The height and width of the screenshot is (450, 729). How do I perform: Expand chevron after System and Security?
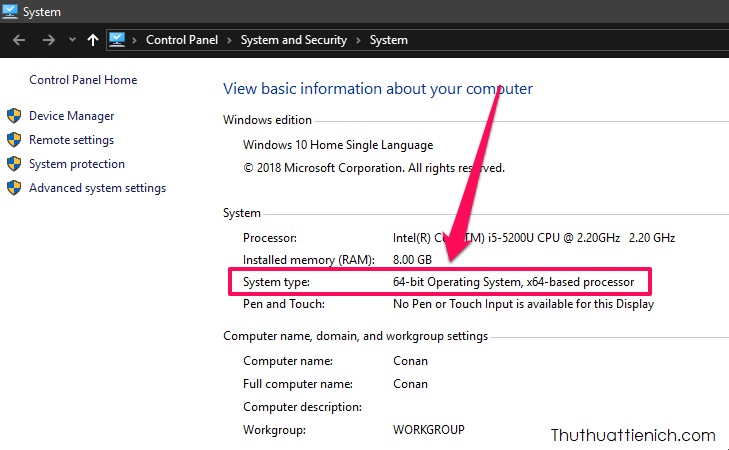click(358, 40)
